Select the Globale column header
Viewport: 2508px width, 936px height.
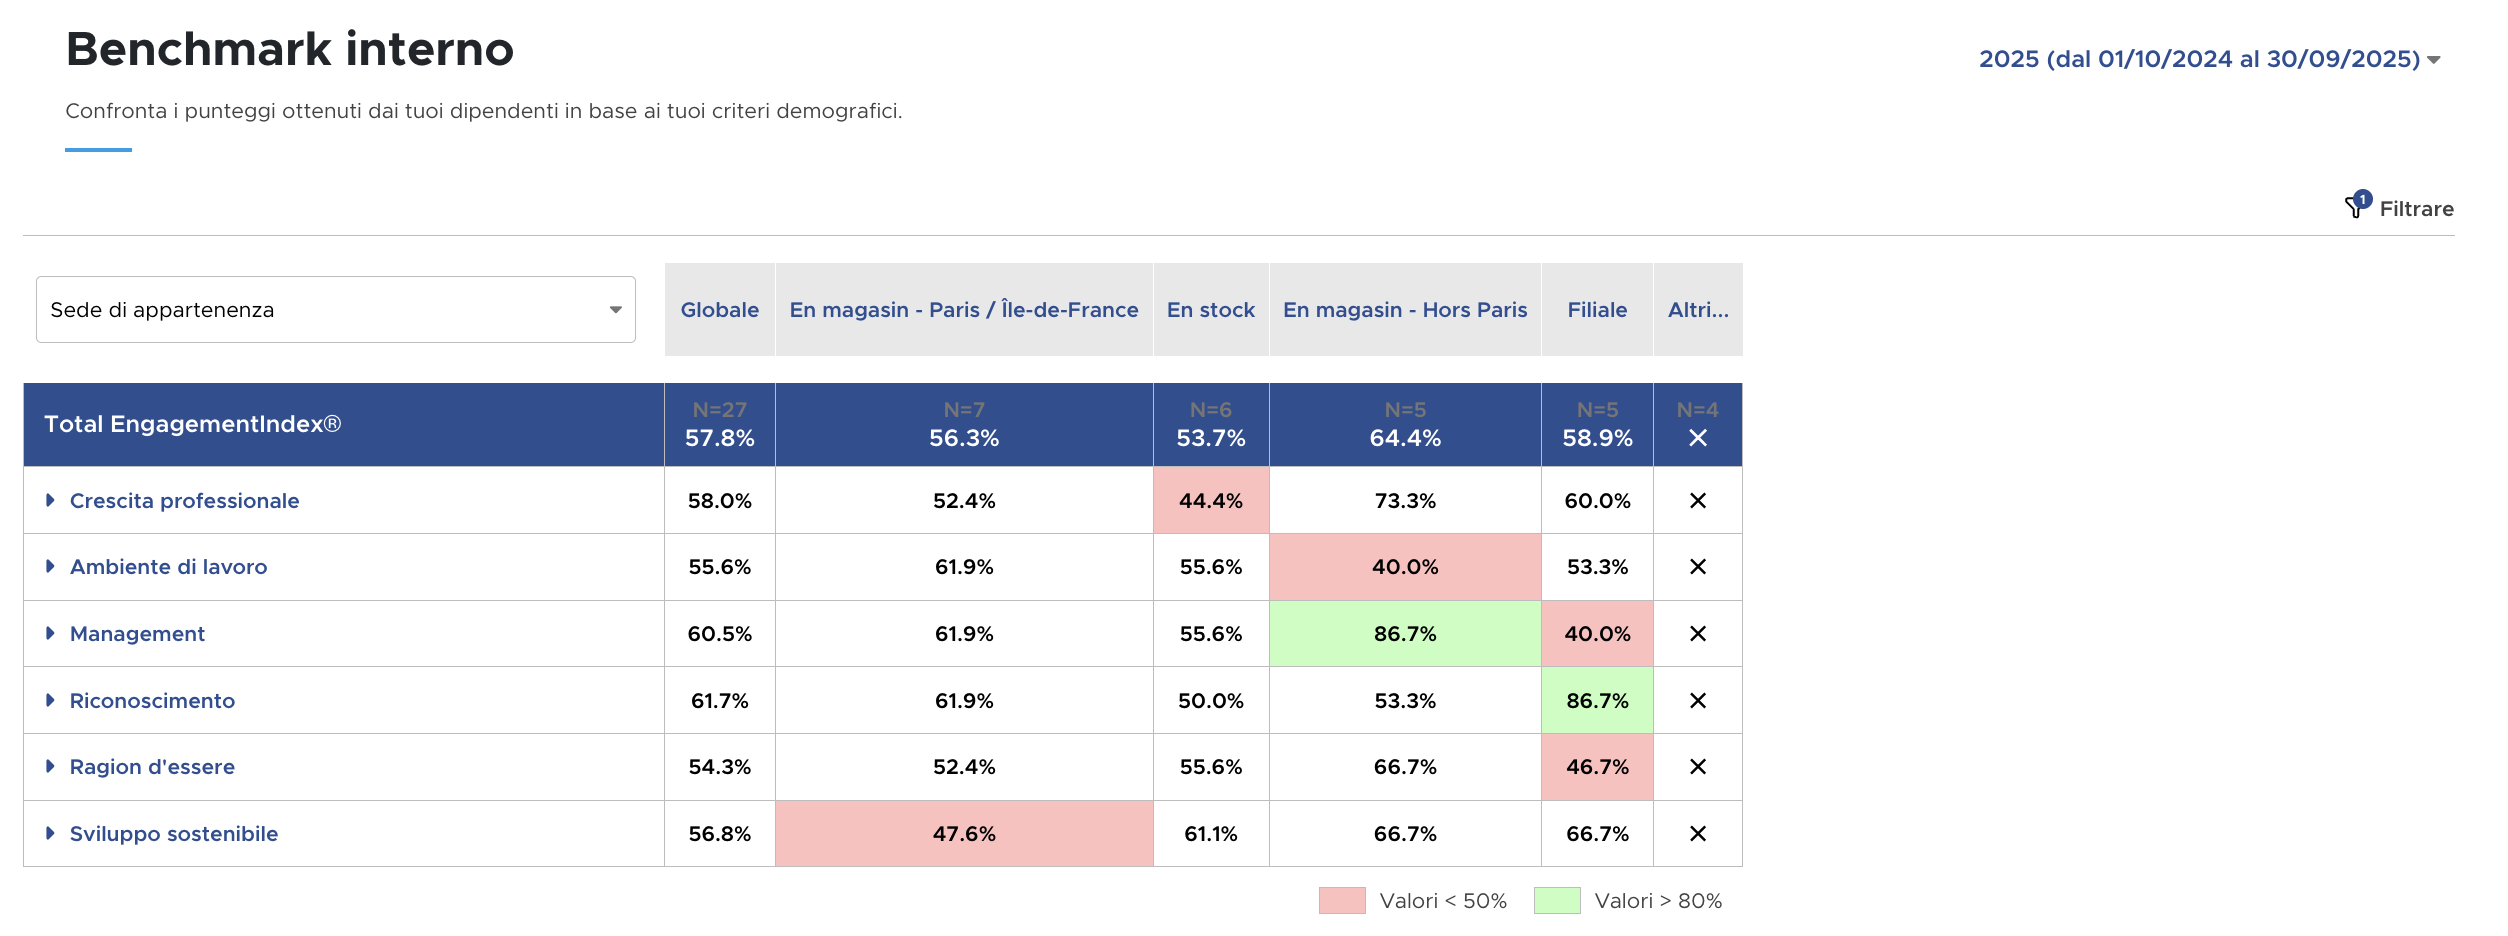tap(719, 310)
